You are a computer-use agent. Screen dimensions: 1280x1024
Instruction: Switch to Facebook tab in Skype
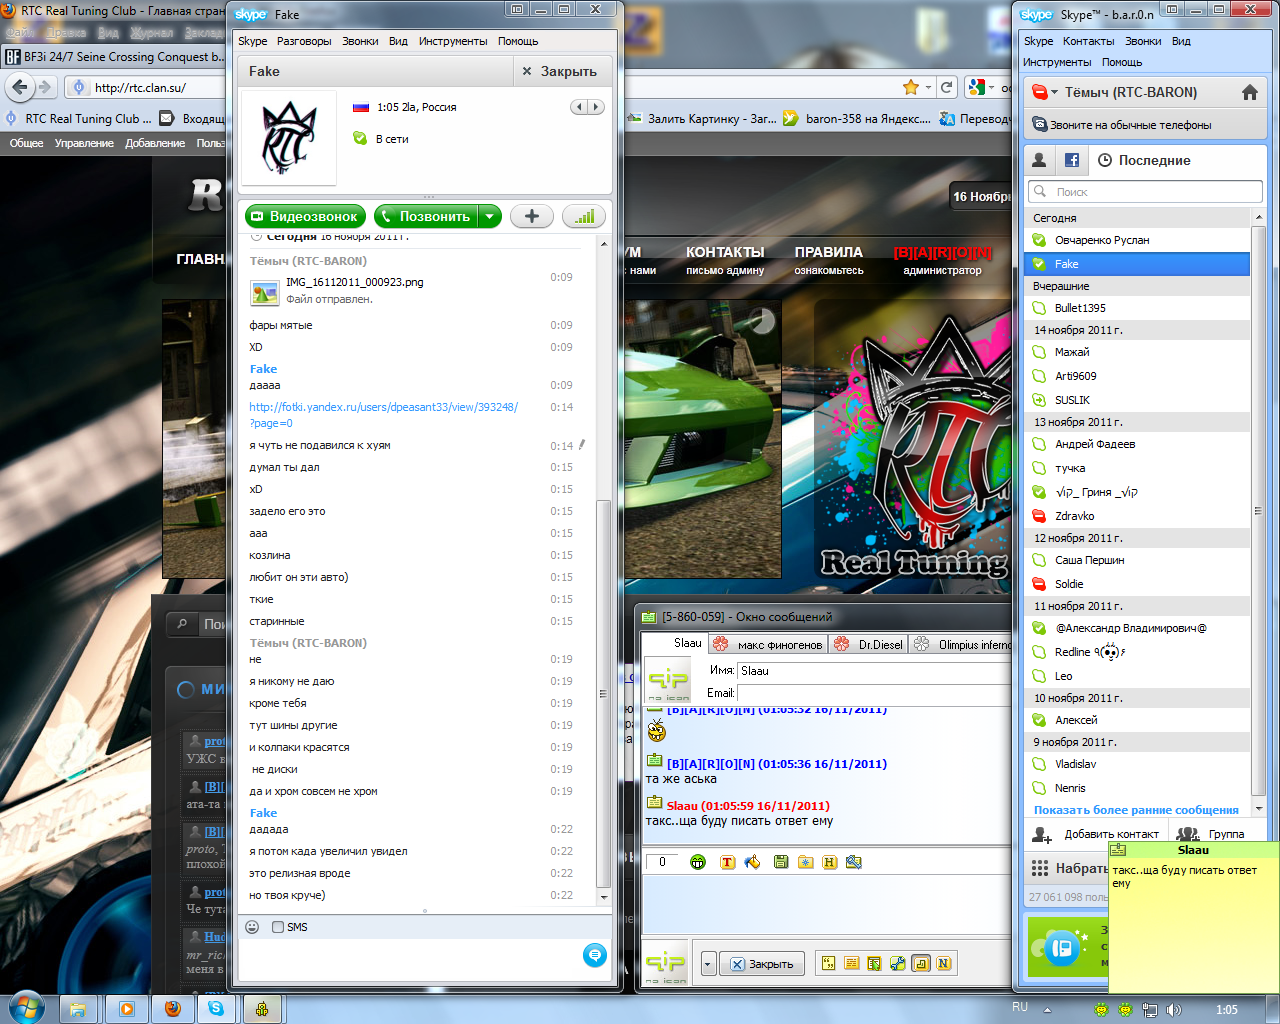pos(1071,160)
